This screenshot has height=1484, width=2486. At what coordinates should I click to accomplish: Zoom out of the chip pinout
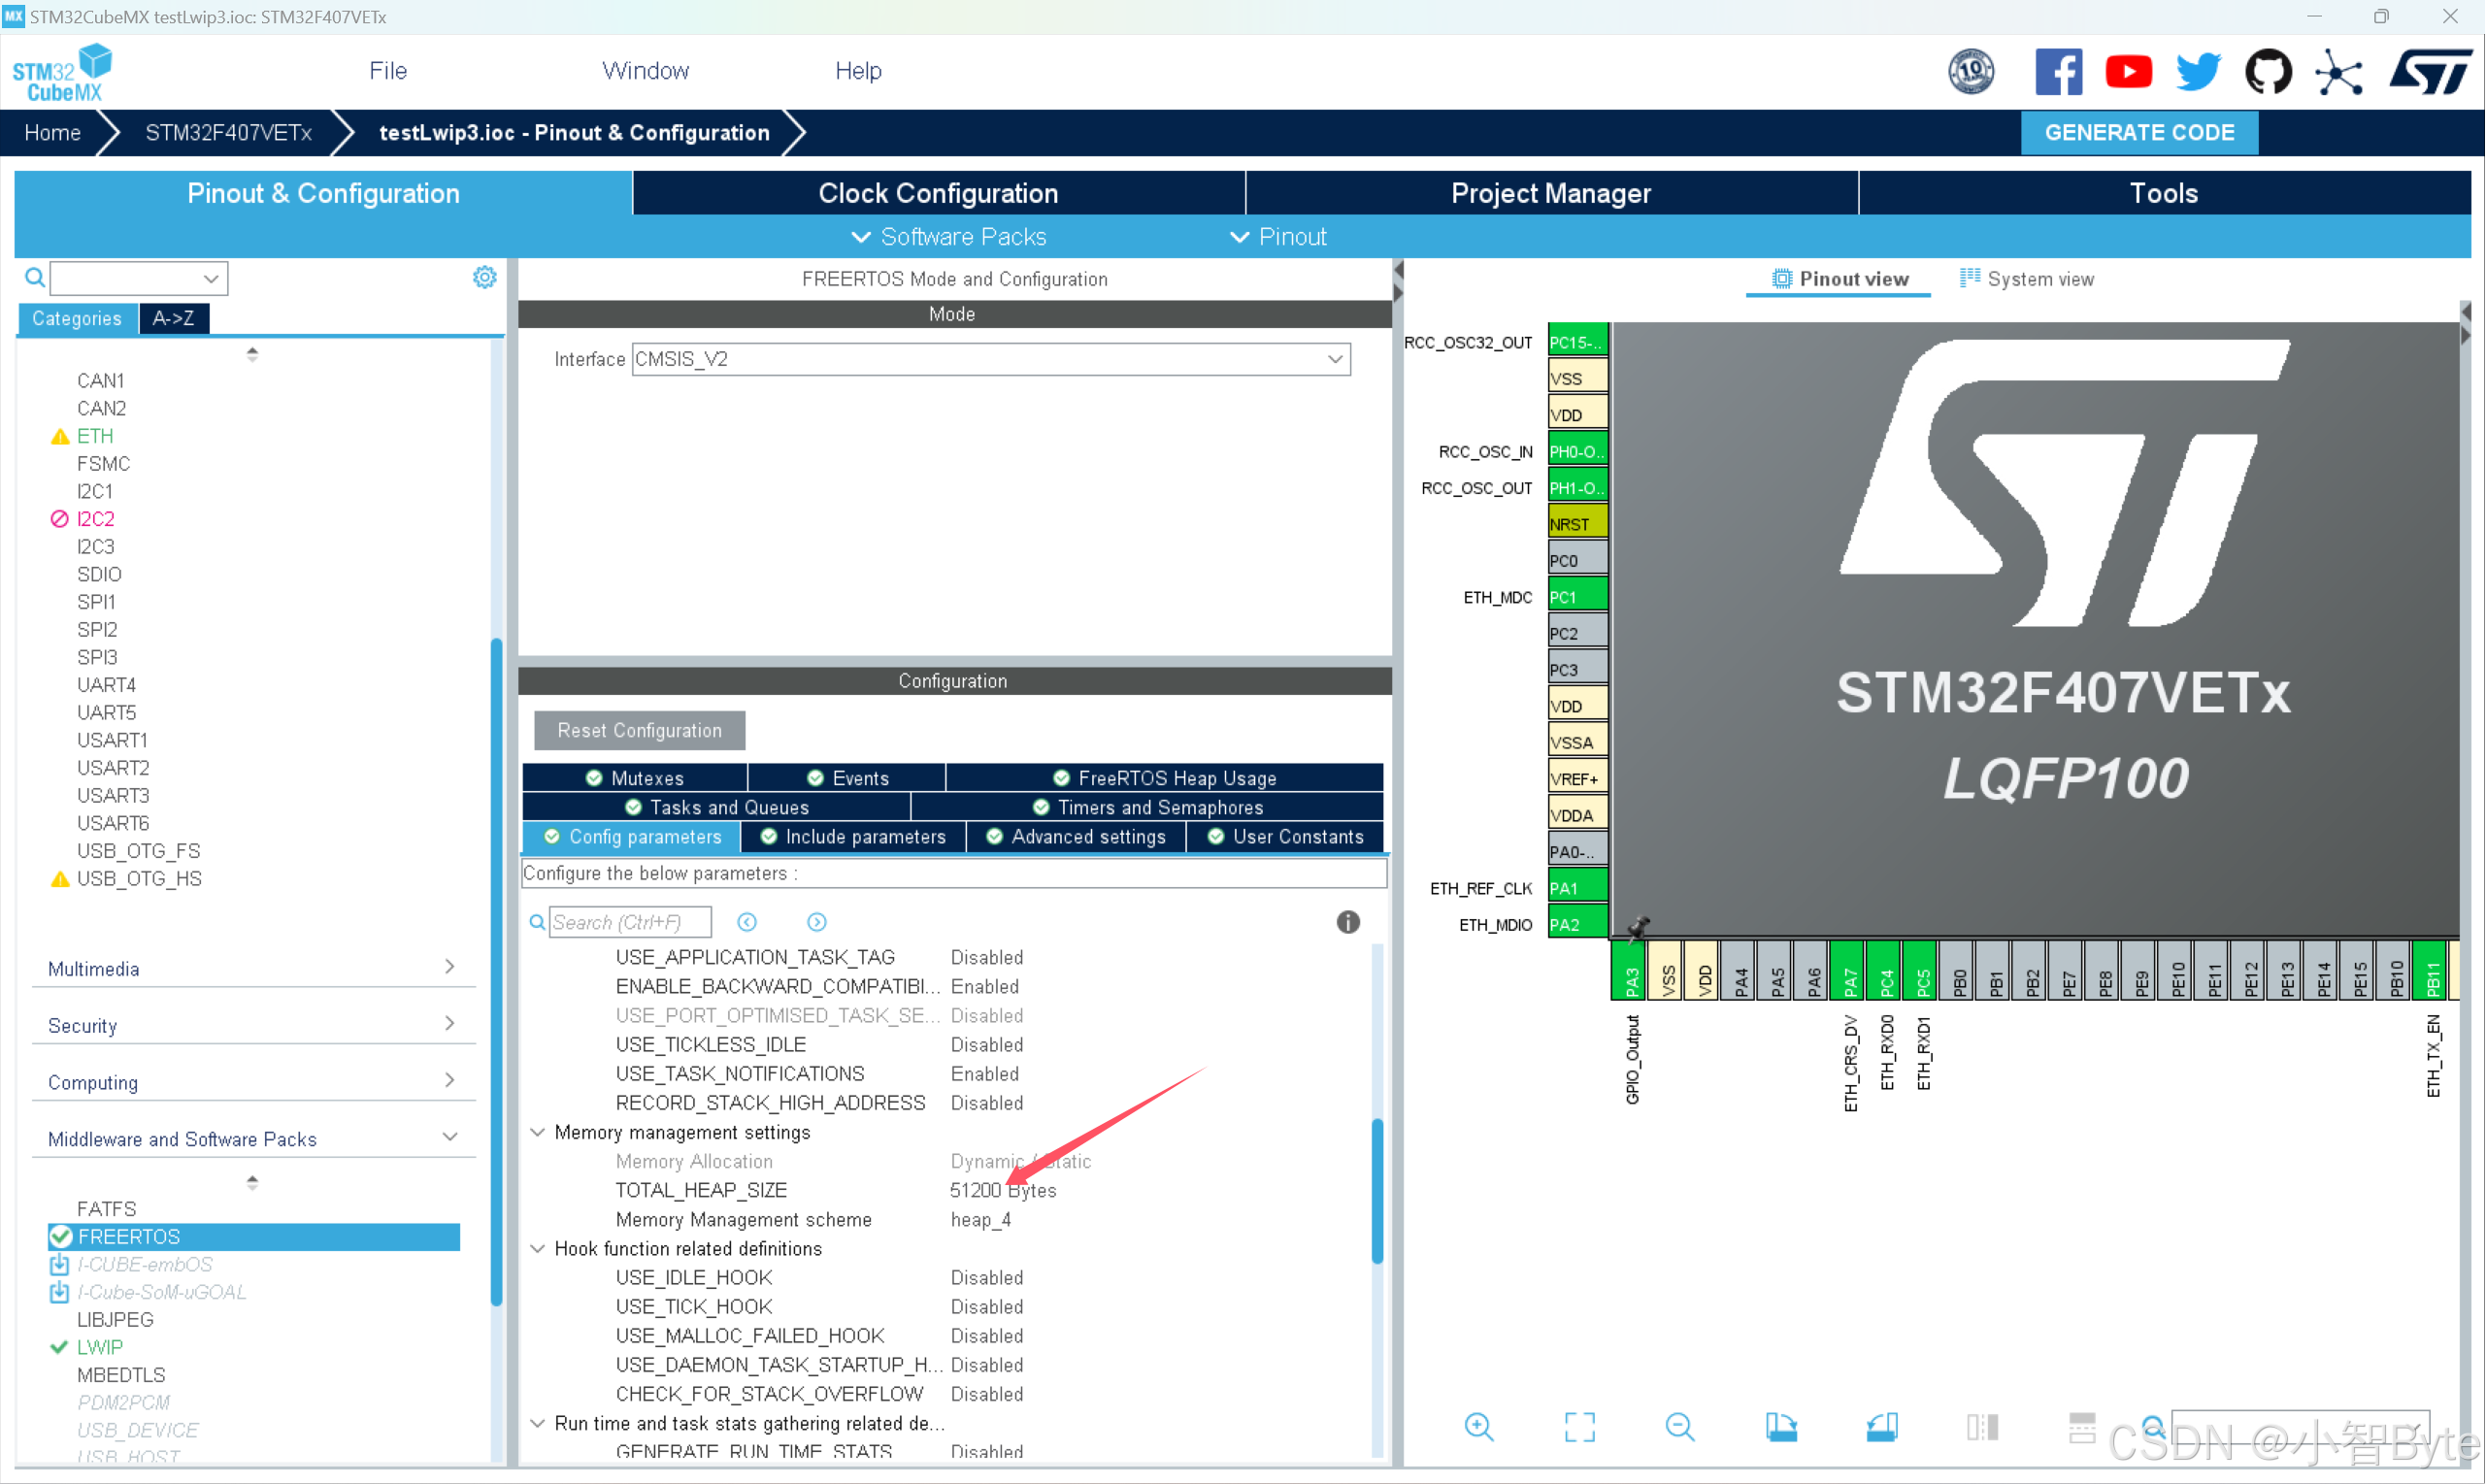1680,1427
